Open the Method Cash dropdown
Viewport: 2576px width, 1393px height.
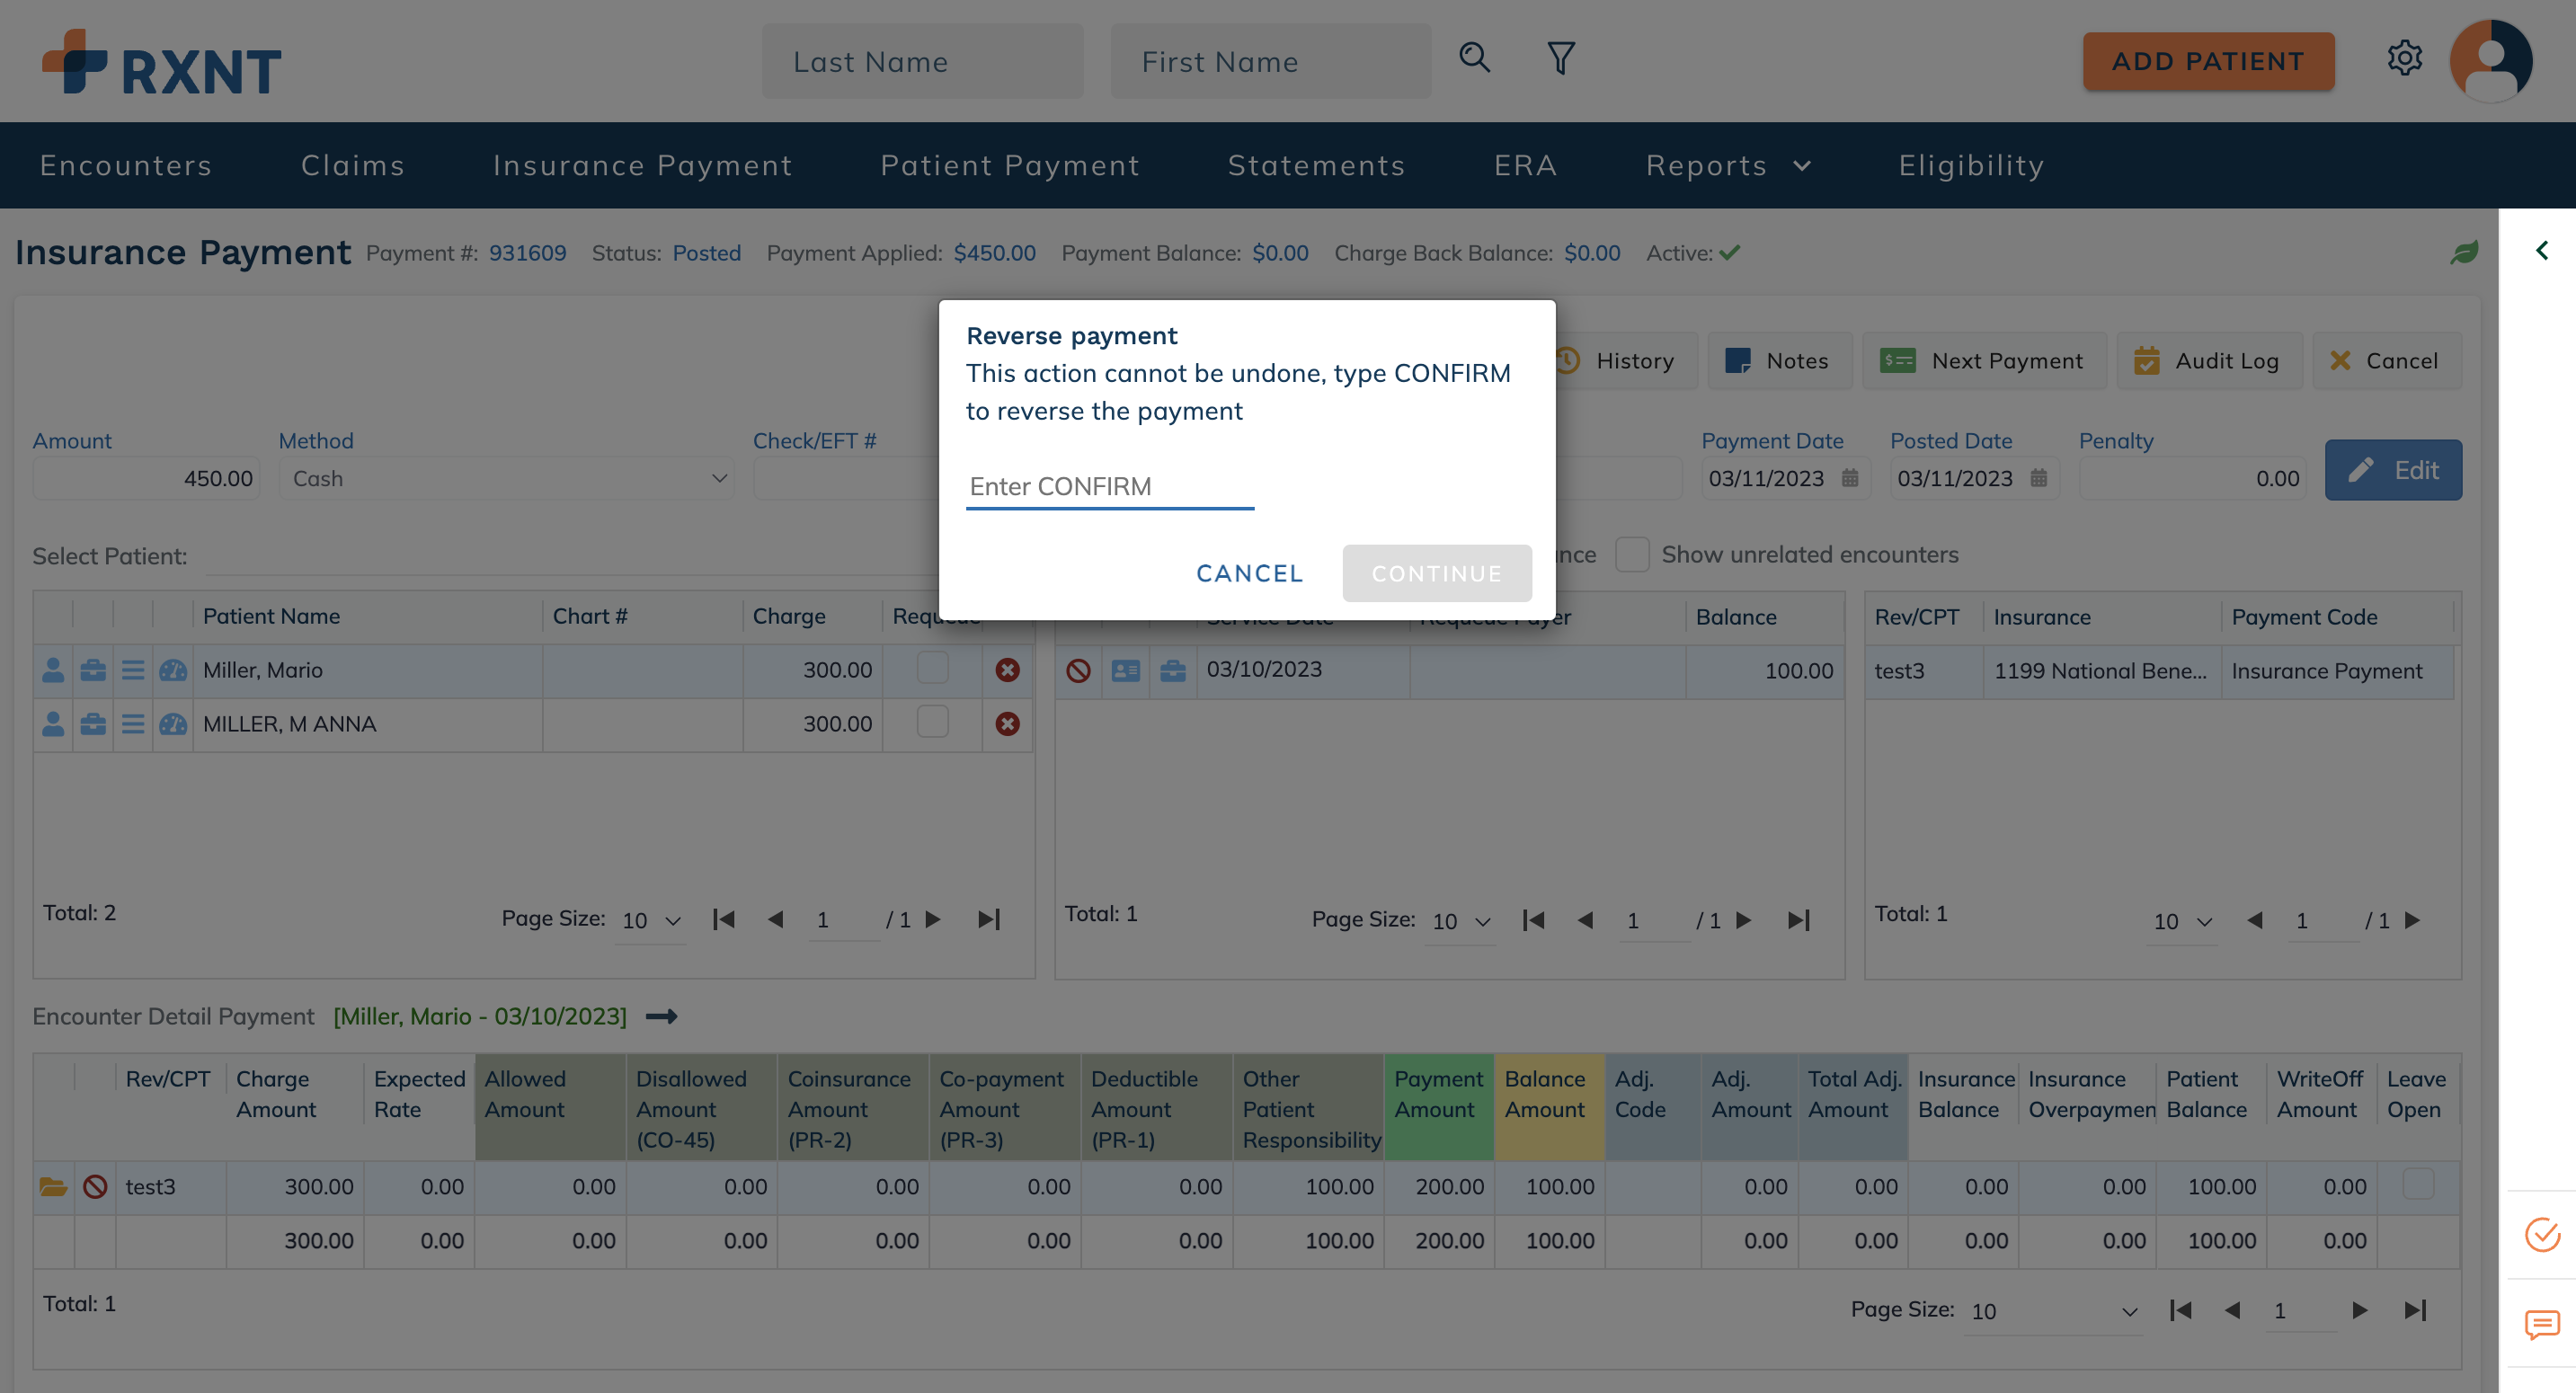pyautogui.click(x=506, y=479)
